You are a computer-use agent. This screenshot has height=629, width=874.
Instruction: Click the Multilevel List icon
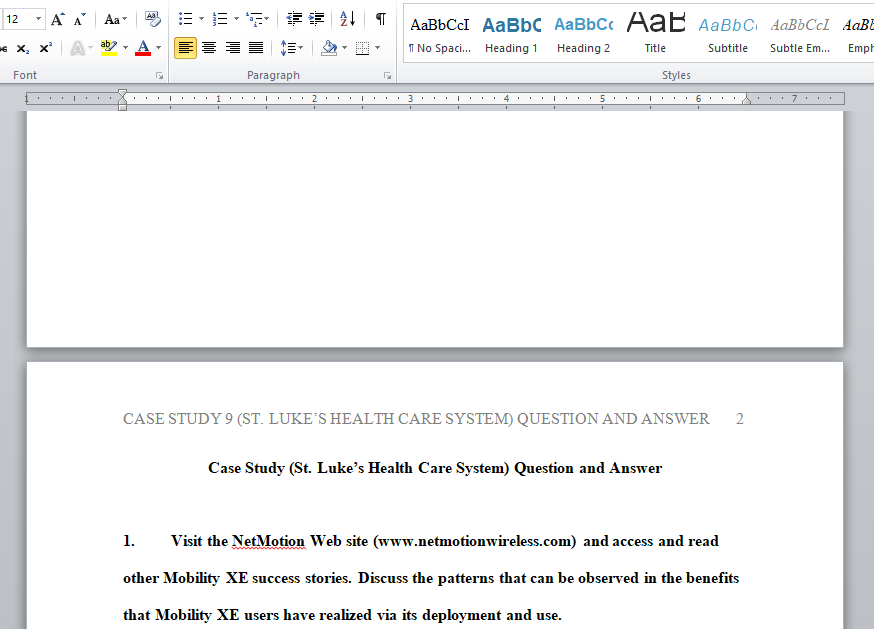click(x=254, y=19)
